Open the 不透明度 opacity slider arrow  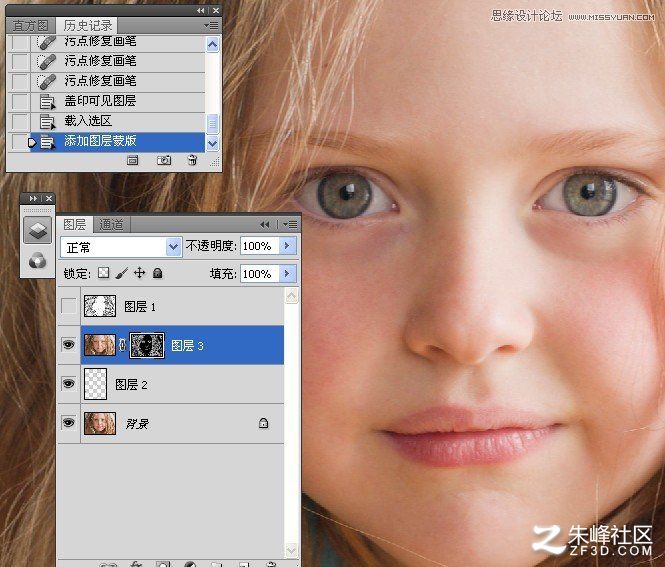pyautogui.click(x=288, y=246)
